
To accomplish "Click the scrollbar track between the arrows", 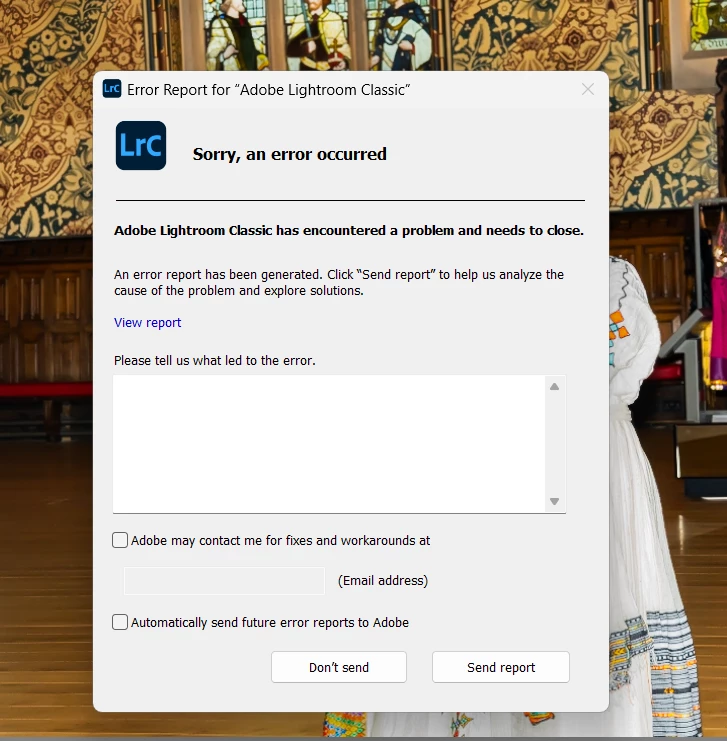I will (554, 444).
